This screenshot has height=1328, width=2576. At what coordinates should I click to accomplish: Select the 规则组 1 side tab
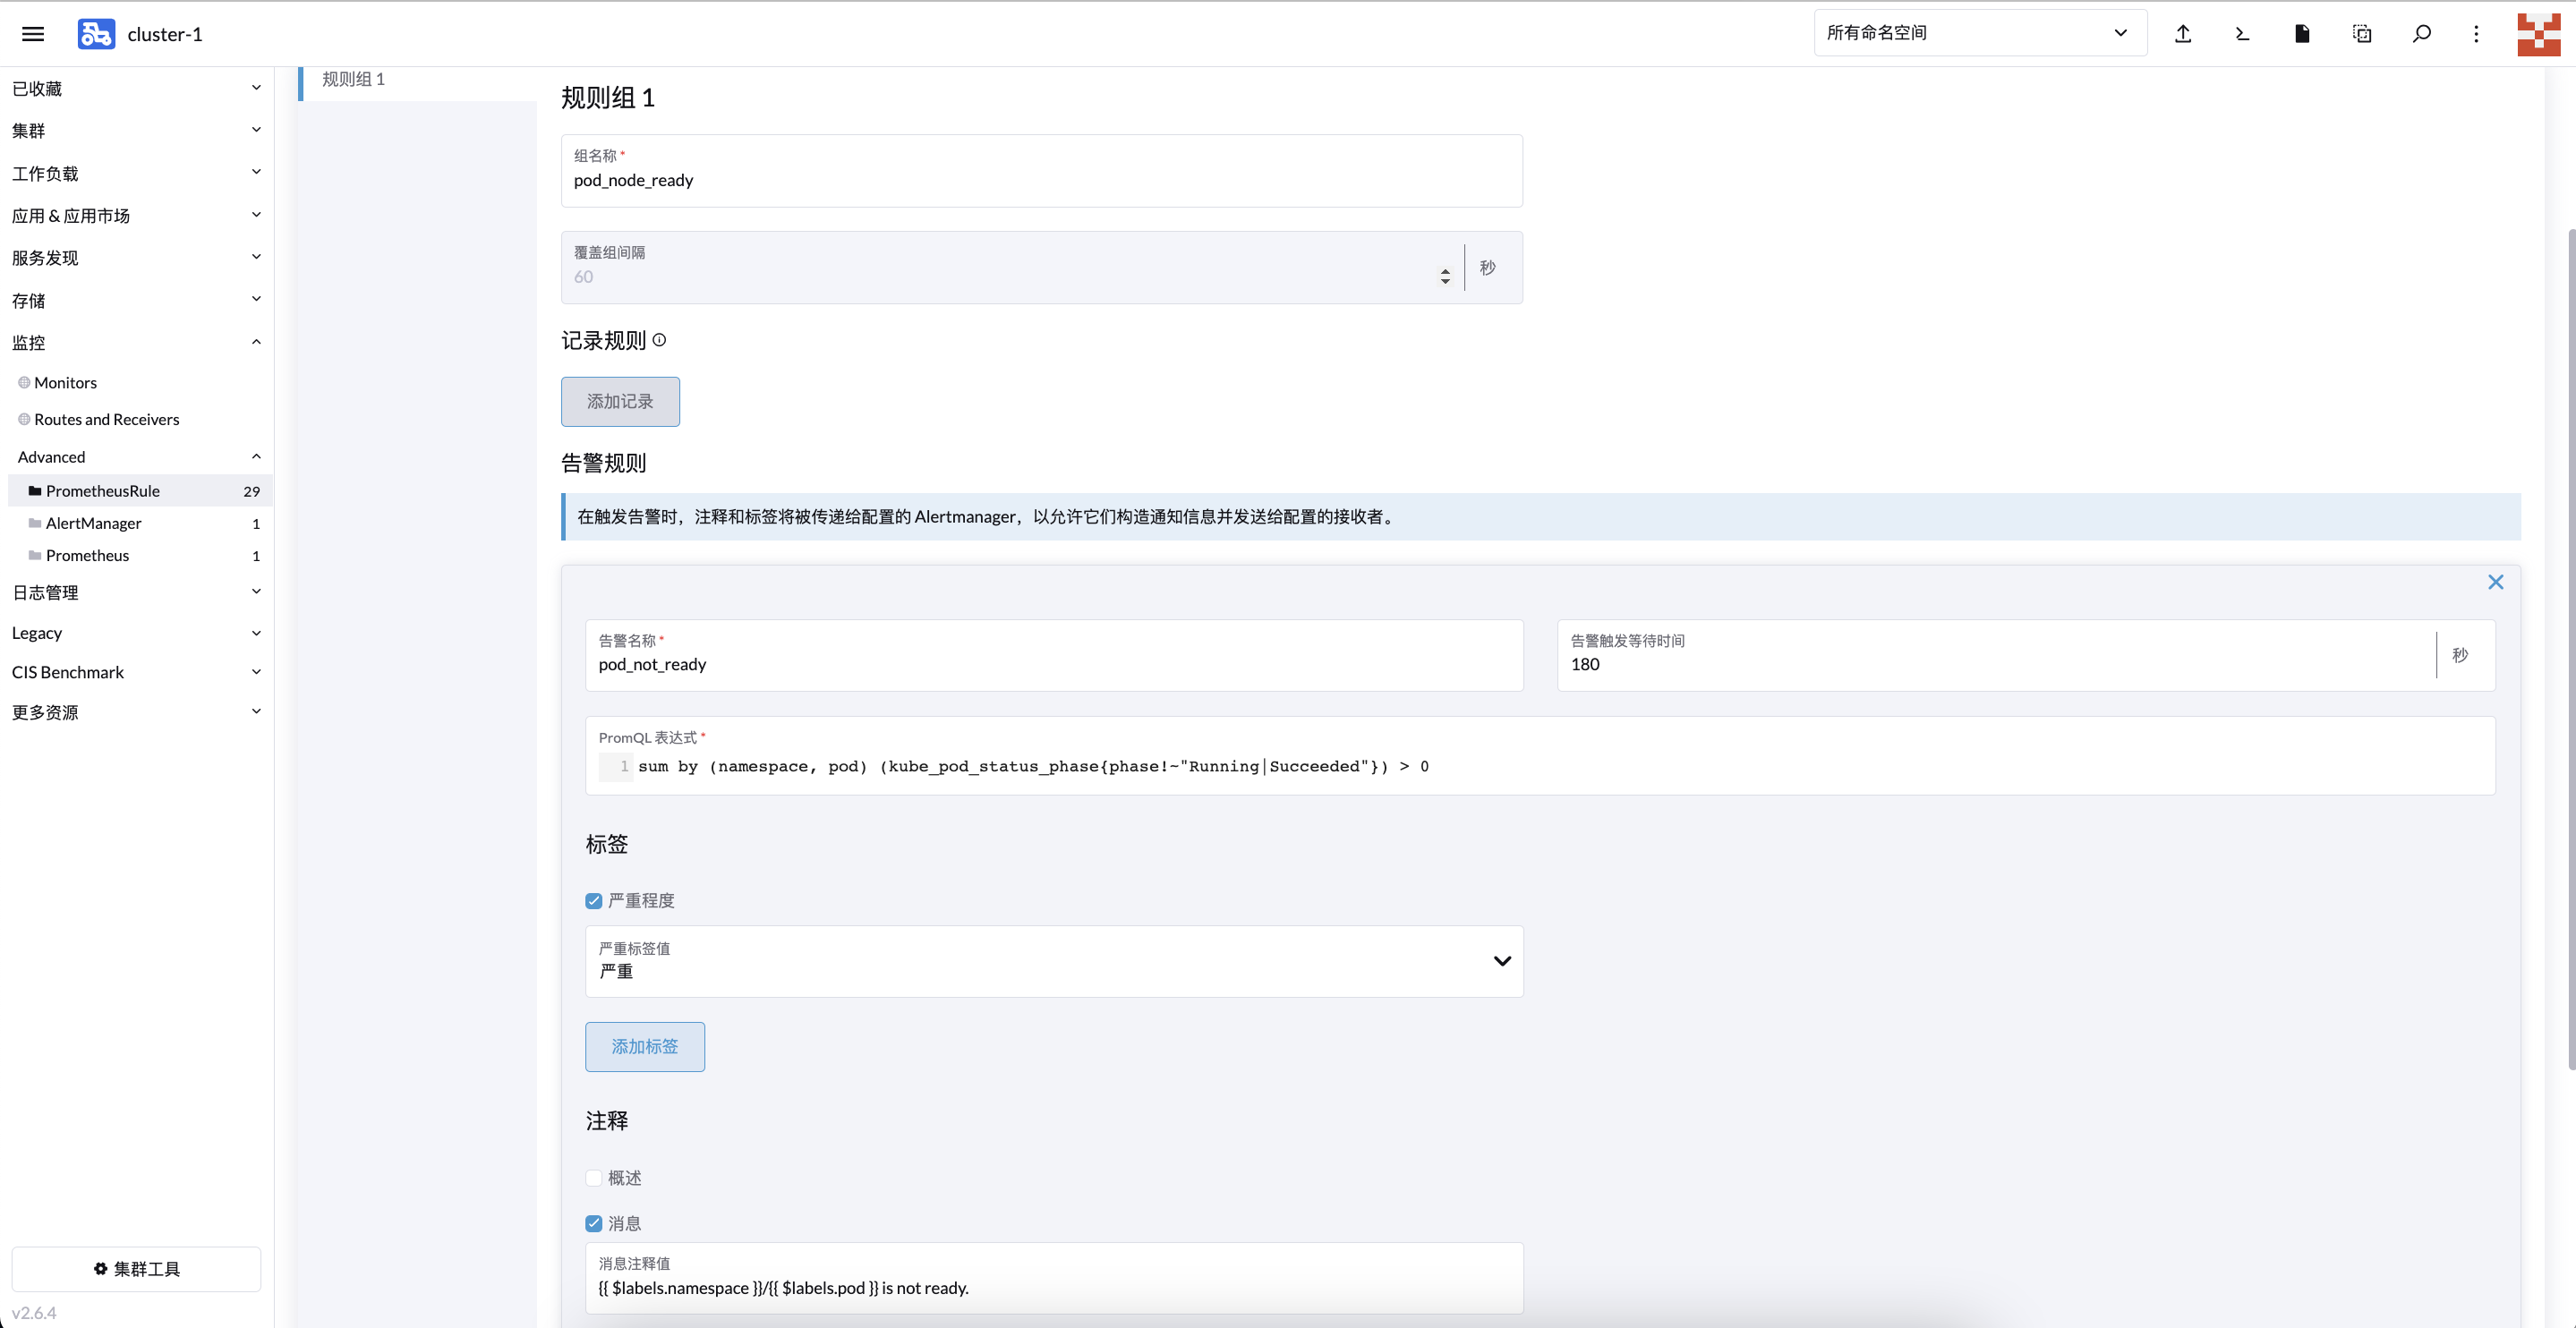(x=354, y=79)
